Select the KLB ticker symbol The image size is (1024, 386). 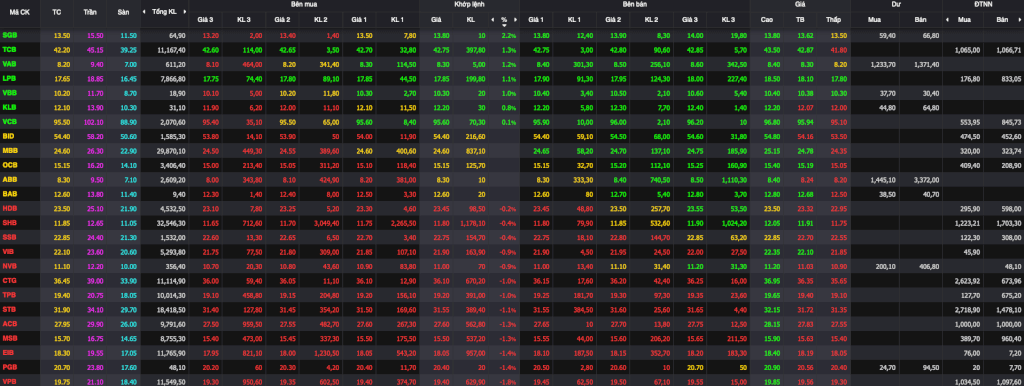[x=10, y=107]
